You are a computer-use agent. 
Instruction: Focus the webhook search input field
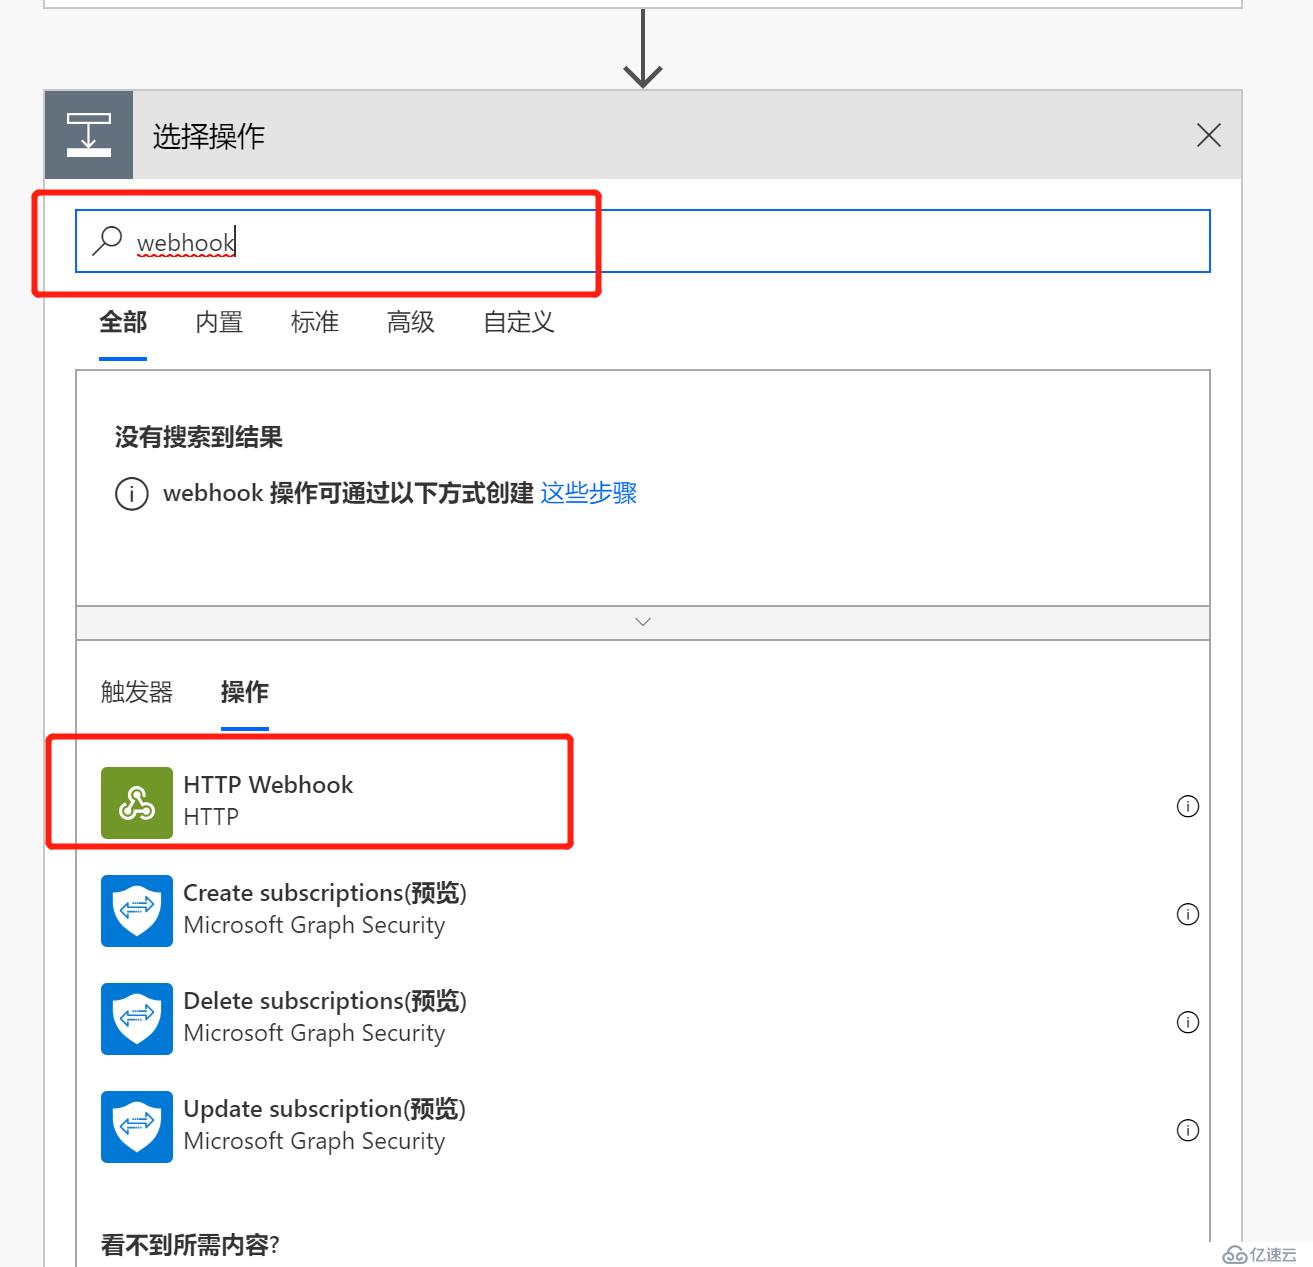643,241
